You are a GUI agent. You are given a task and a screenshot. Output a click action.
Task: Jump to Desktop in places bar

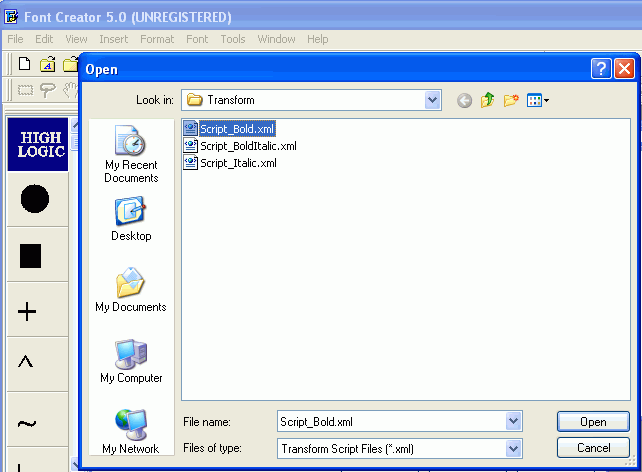(131, 219)
